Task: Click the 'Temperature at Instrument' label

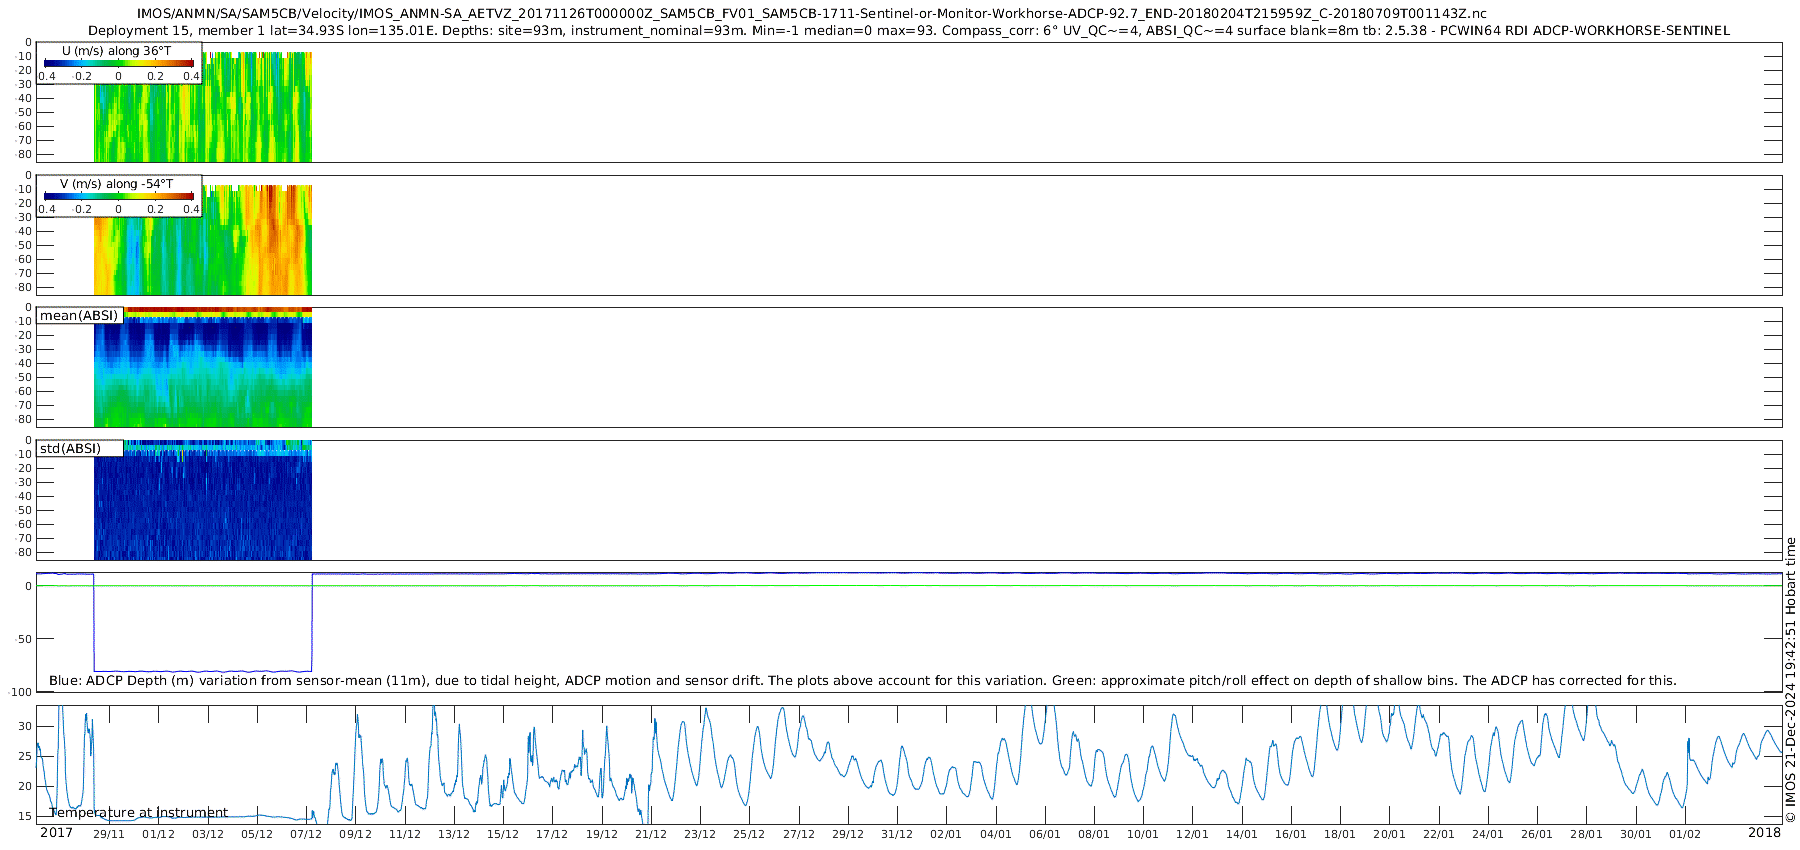Action: pos(139,813)
